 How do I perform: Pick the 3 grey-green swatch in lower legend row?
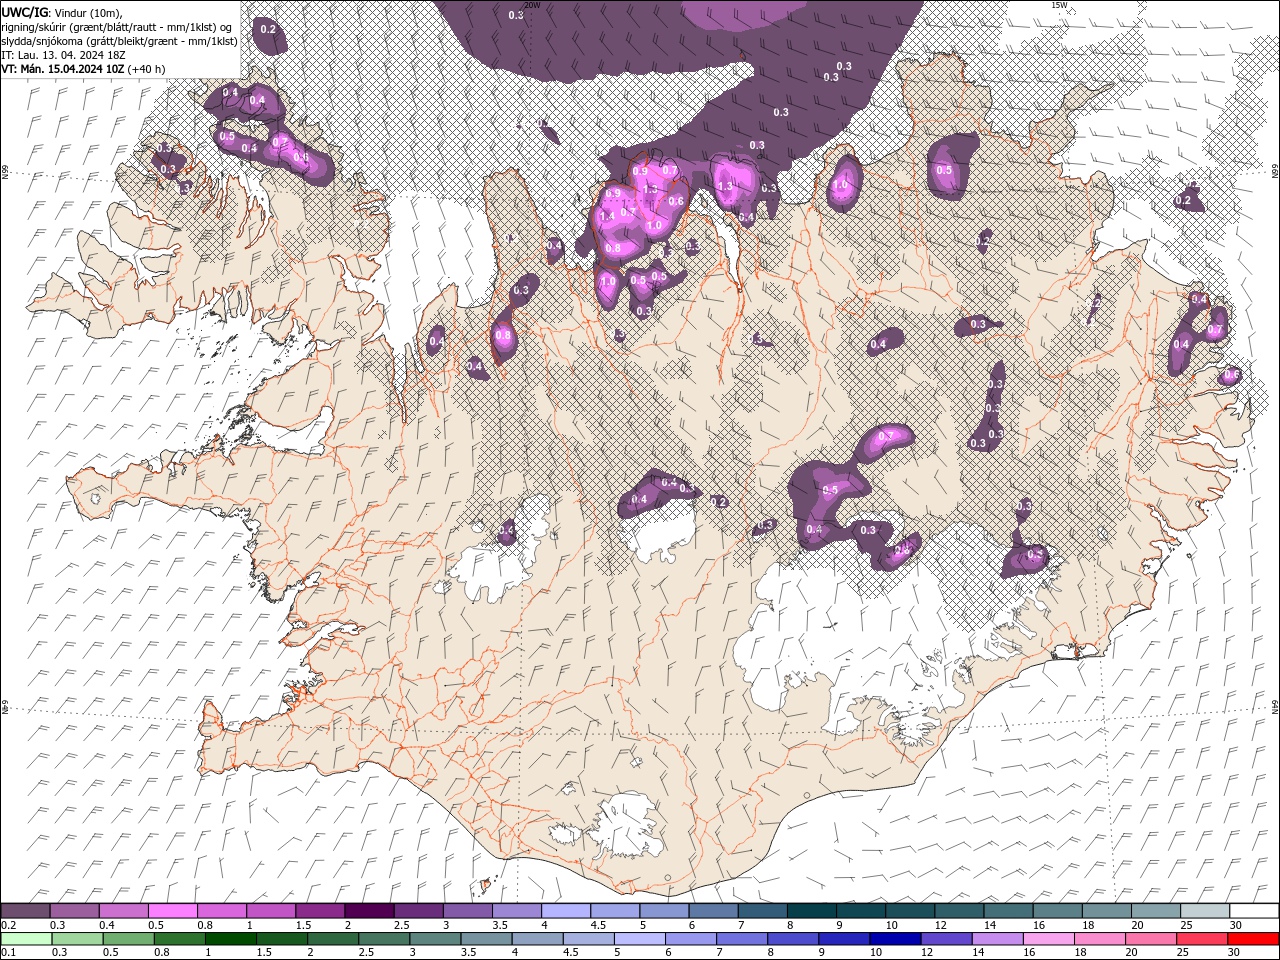coord(435,939)
